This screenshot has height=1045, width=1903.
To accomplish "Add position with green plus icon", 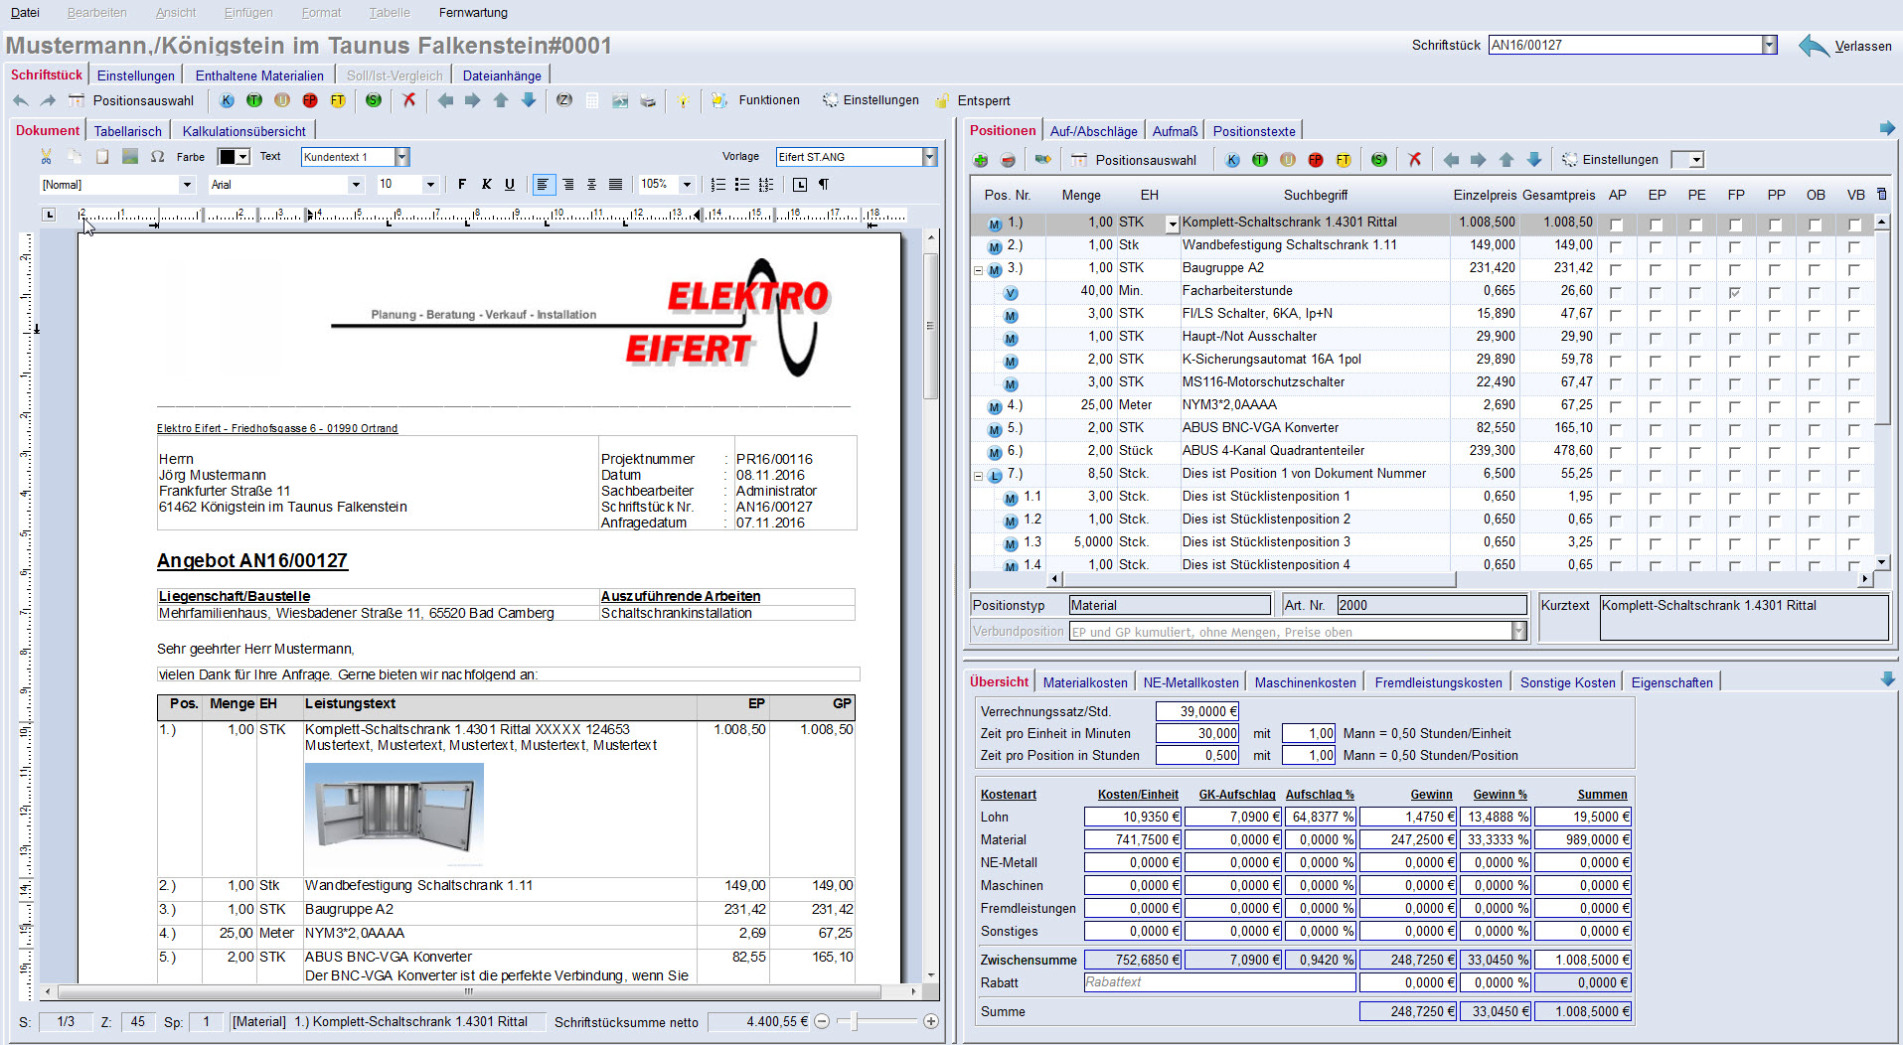I will 980,160.
